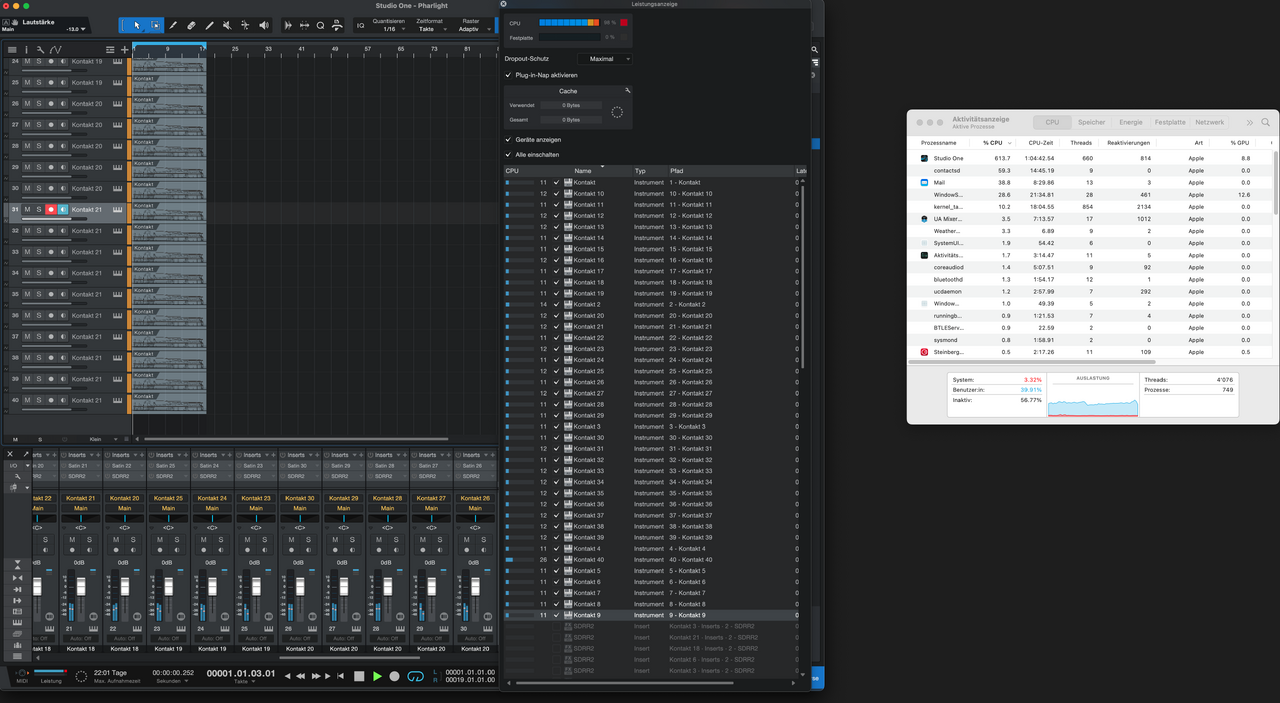1280x703 pixels.
Task: Sort by the 'Threads' column header
Action: (1080, 144)
